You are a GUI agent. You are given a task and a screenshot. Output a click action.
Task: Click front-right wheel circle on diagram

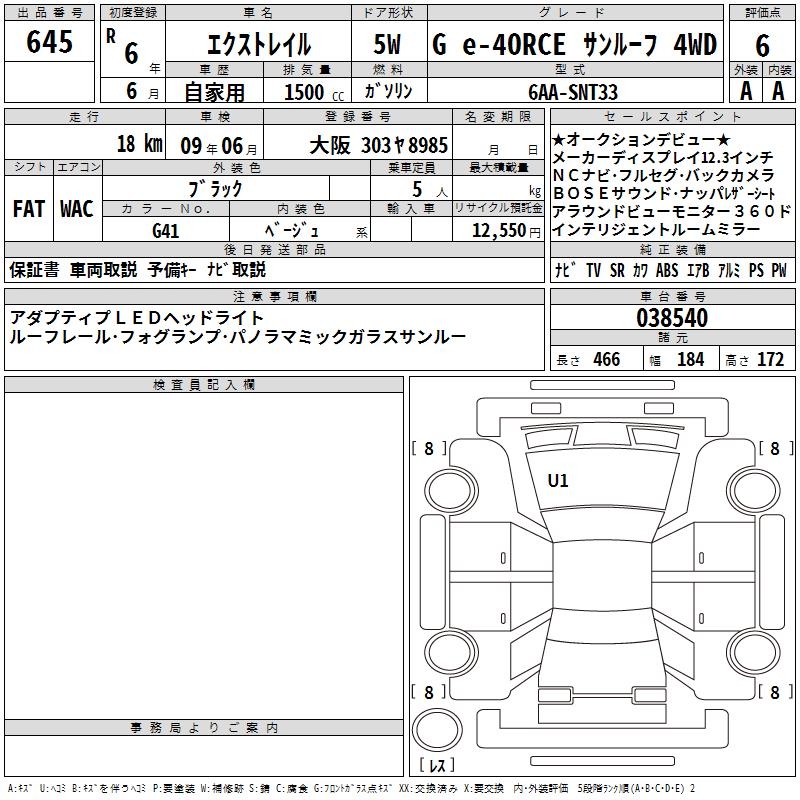click(x=754, y=491)
